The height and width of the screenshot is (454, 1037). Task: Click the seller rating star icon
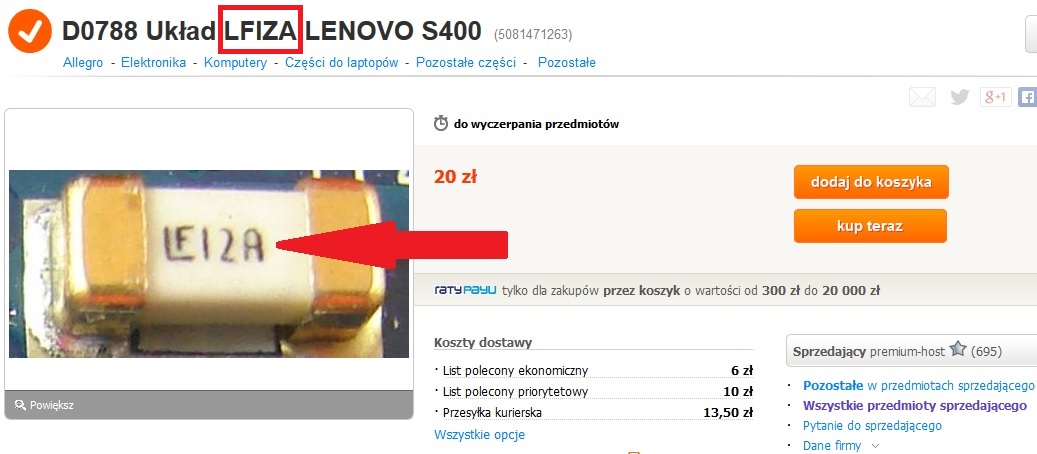(958, 349)
